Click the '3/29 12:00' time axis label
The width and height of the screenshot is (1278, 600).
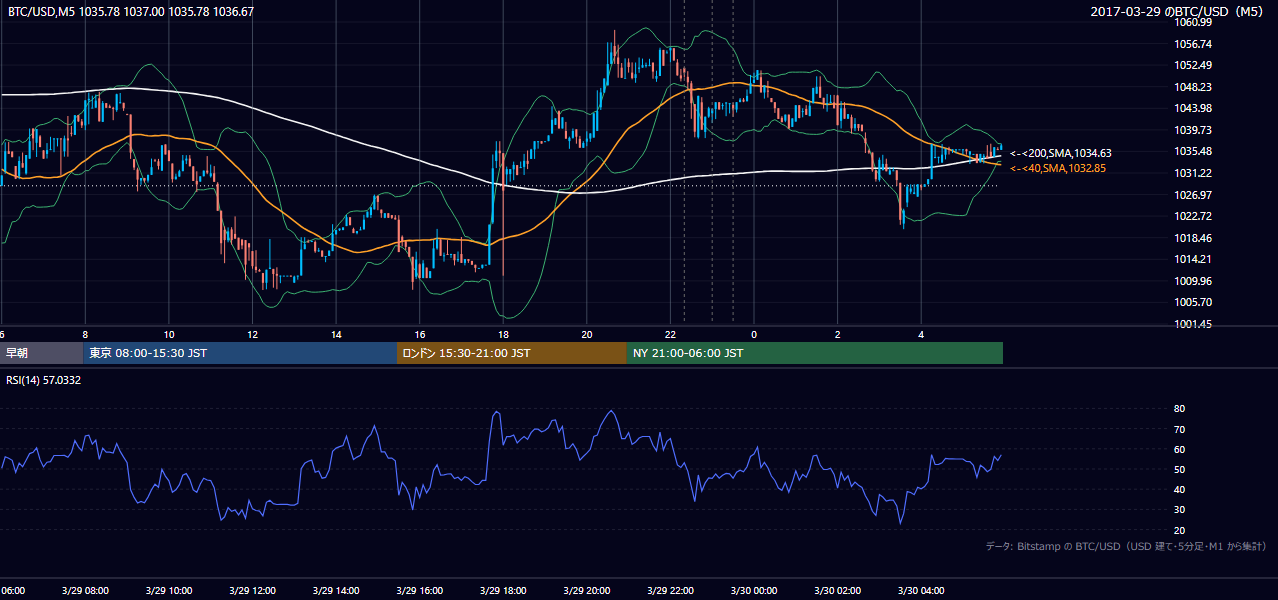pyautogui.click(x=252, y=591)
